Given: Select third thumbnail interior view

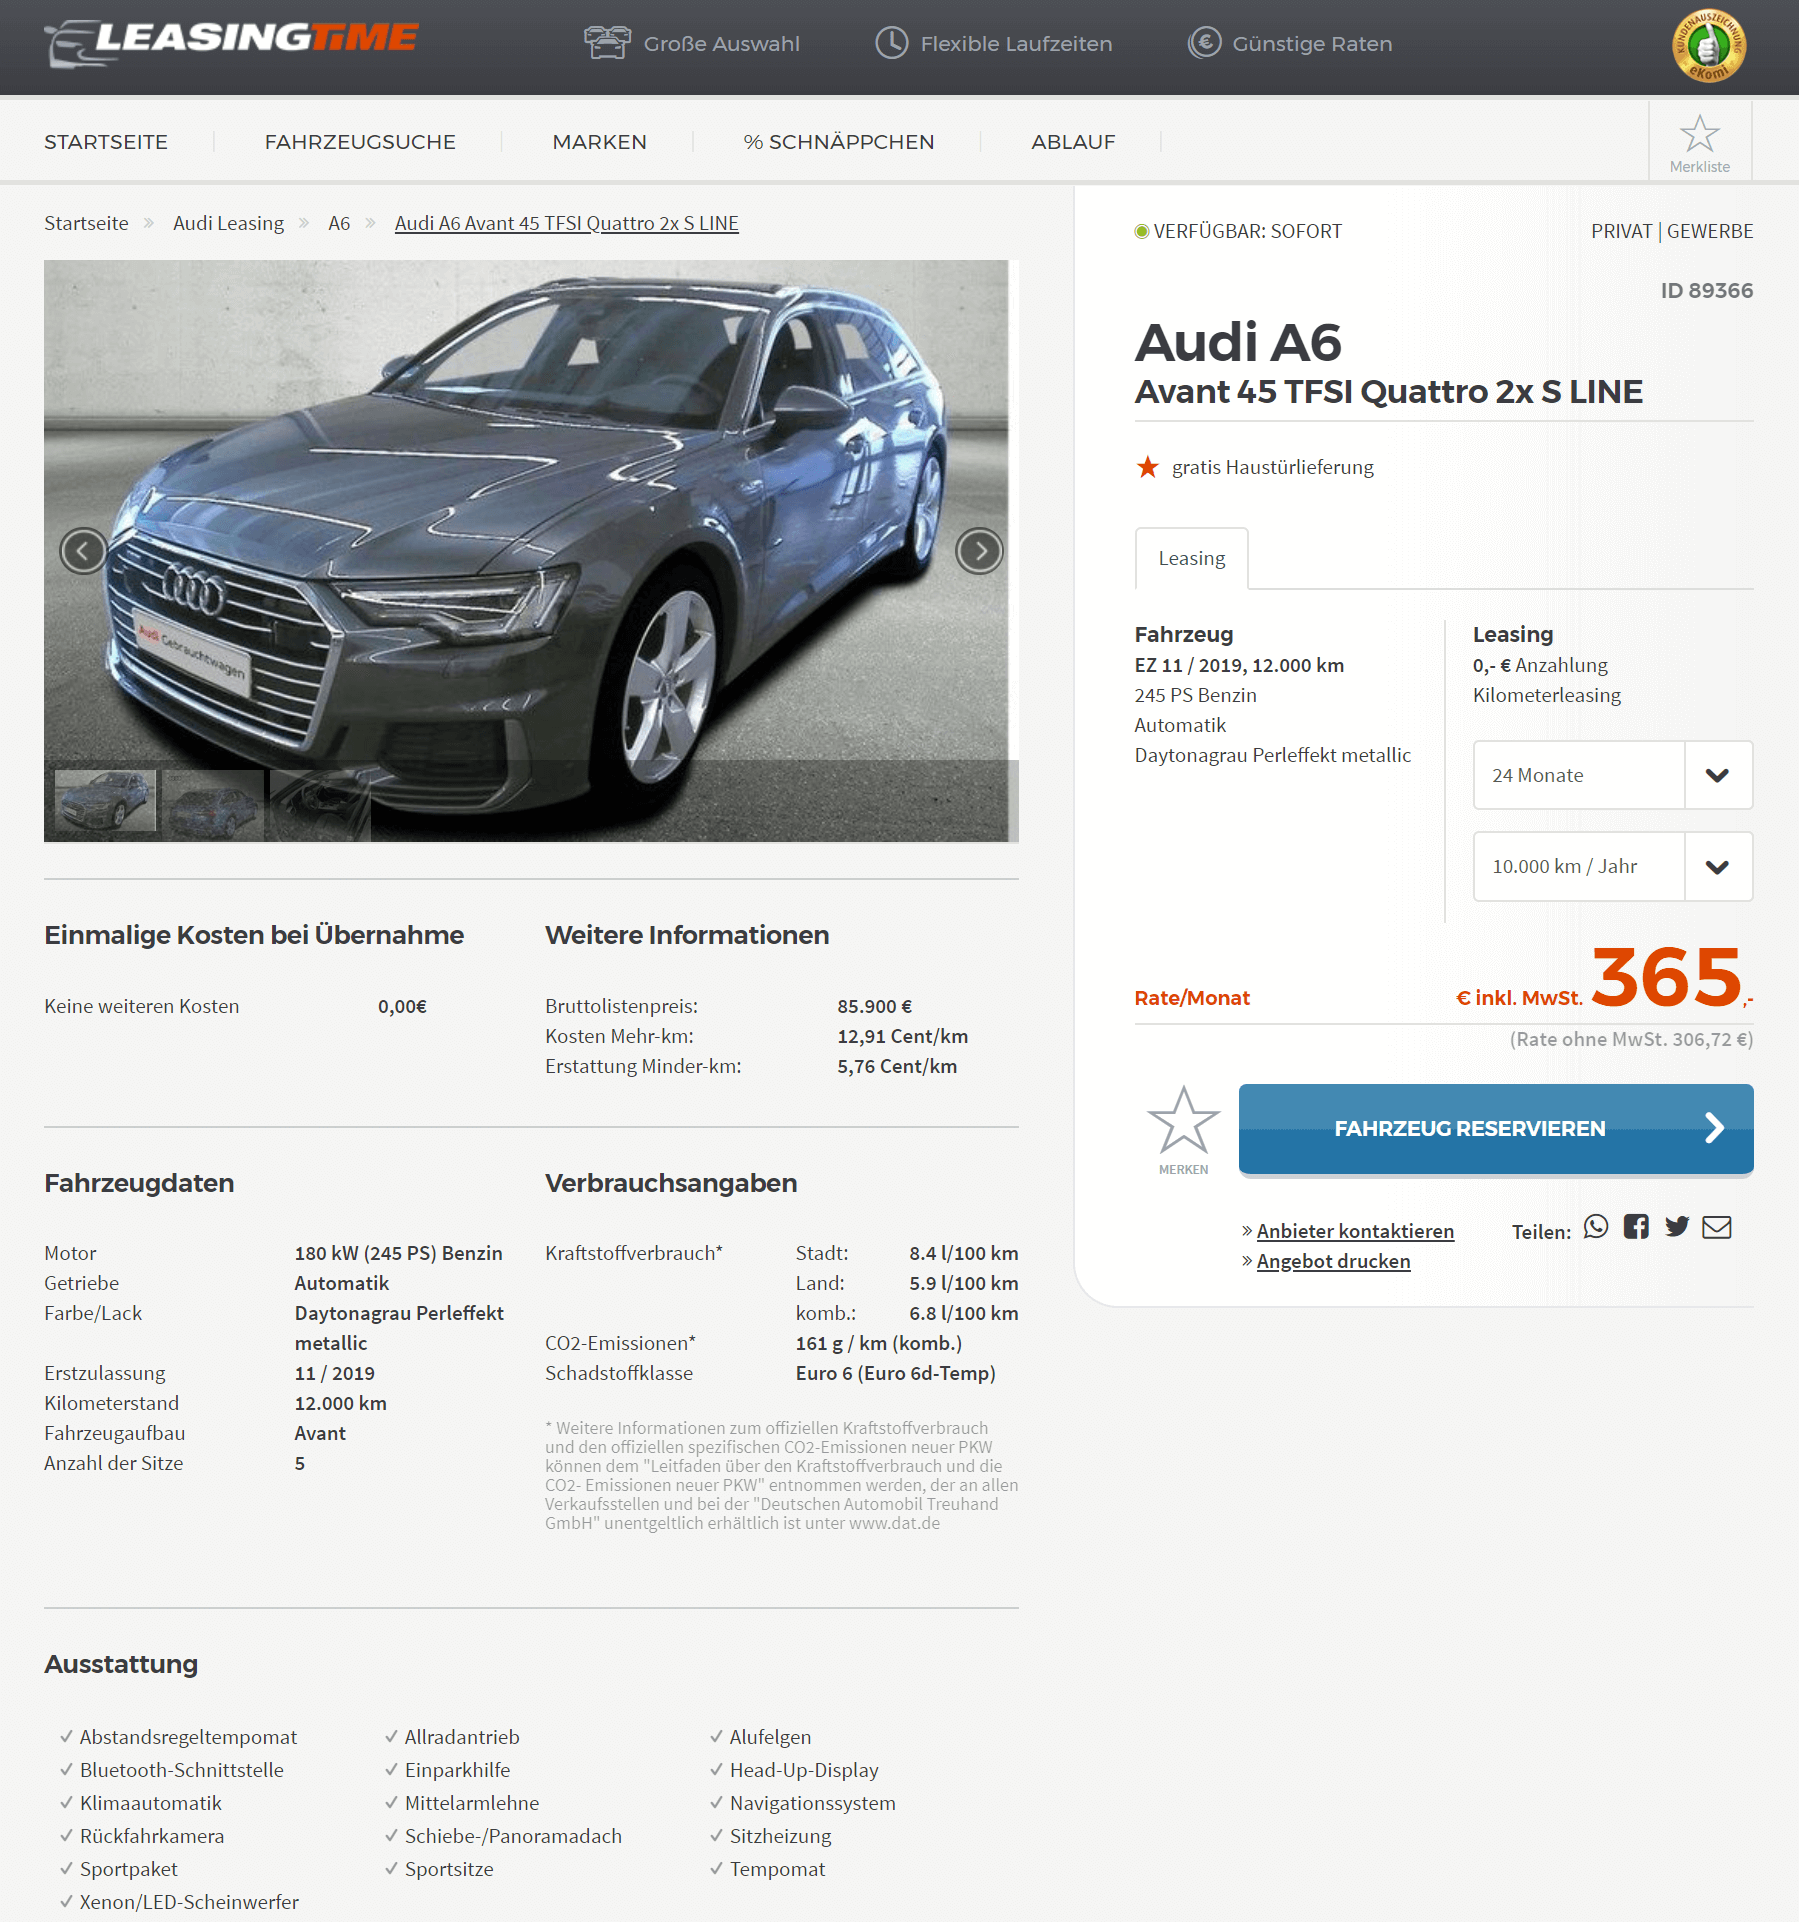Looking at the screenshot, I should (x=320, y=804).
